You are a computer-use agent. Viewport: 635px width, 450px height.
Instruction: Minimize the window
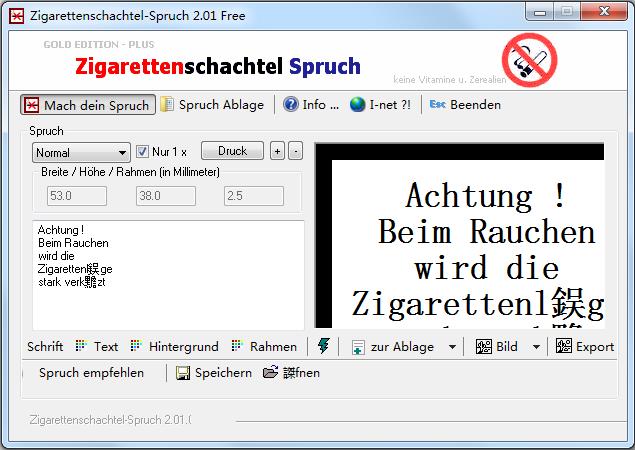click(x=540, y=12)
